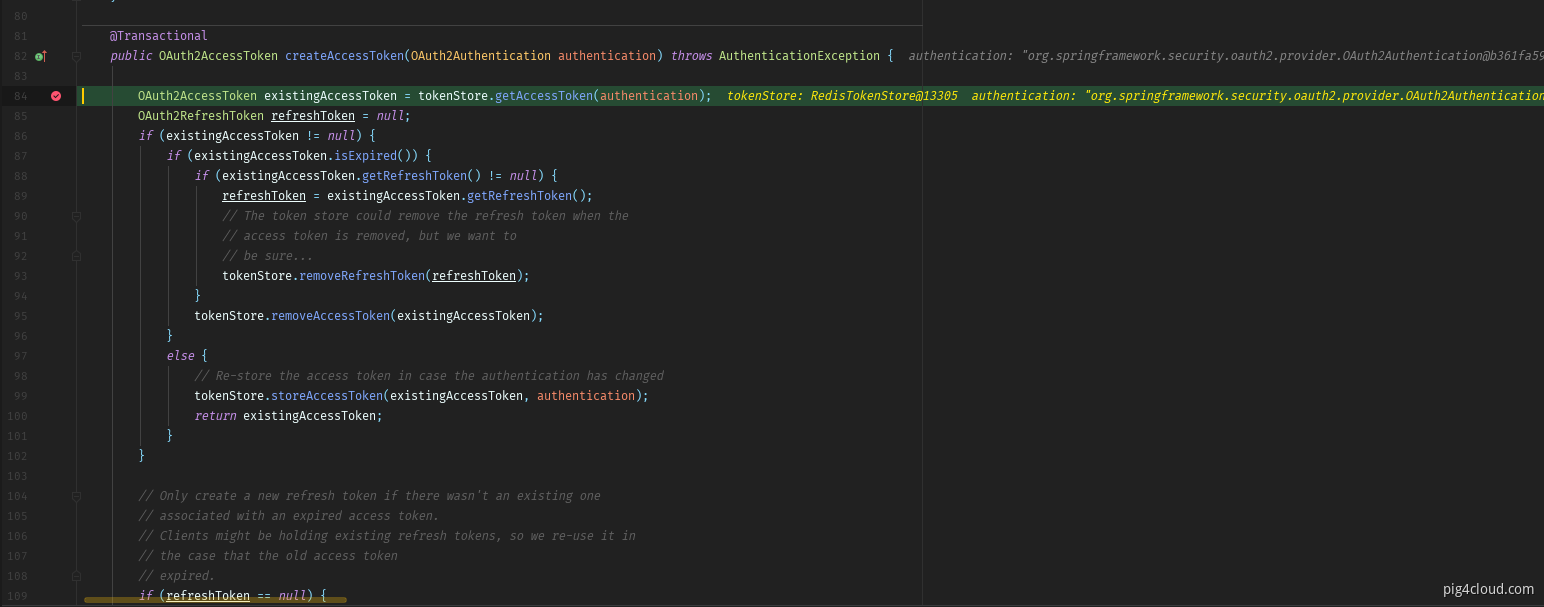Click fold end marker at line 92

tap(76, 256)
